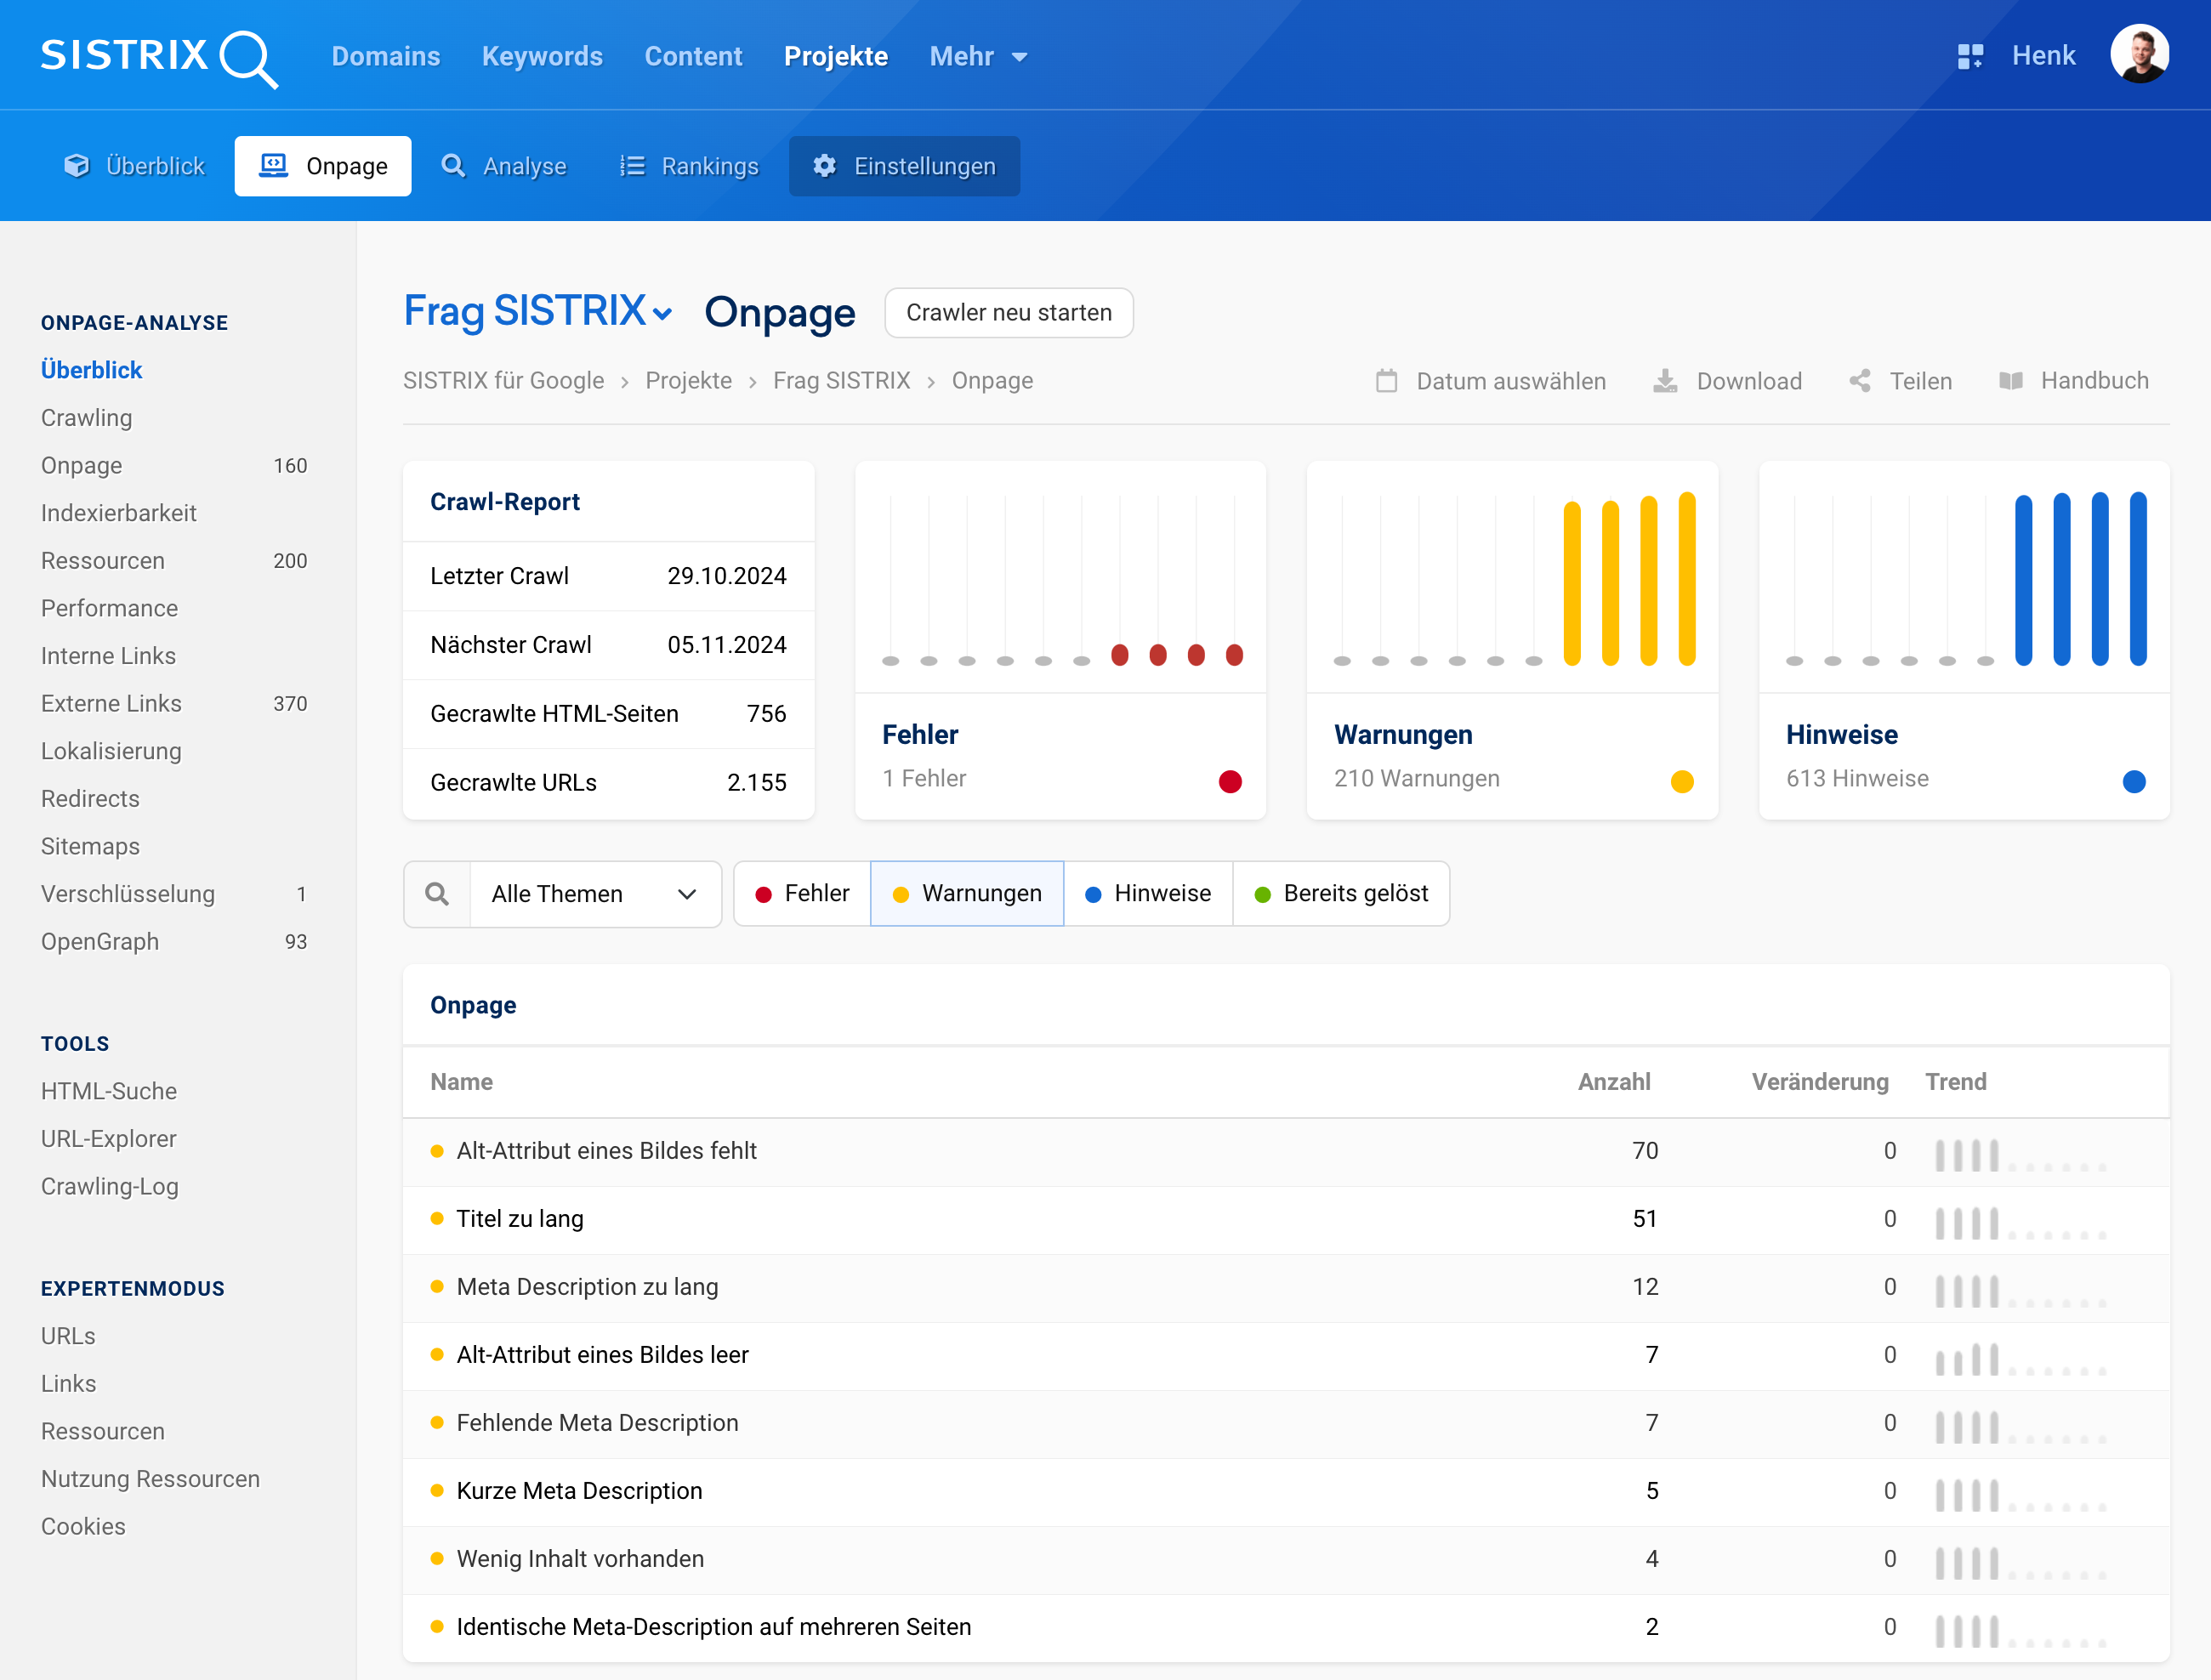Click the Analyse magnifier icon
The image size is (2211, 1680).
453,166
